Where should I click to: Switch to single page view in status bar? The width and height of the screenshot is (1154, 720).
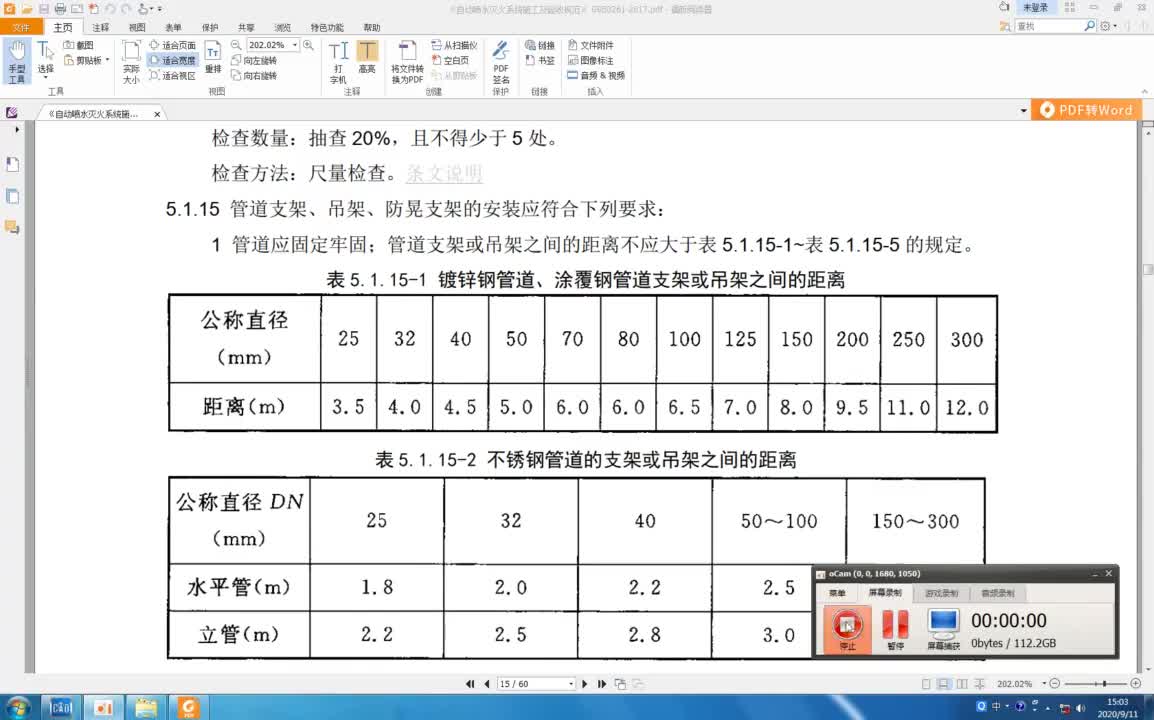(927, 684)
